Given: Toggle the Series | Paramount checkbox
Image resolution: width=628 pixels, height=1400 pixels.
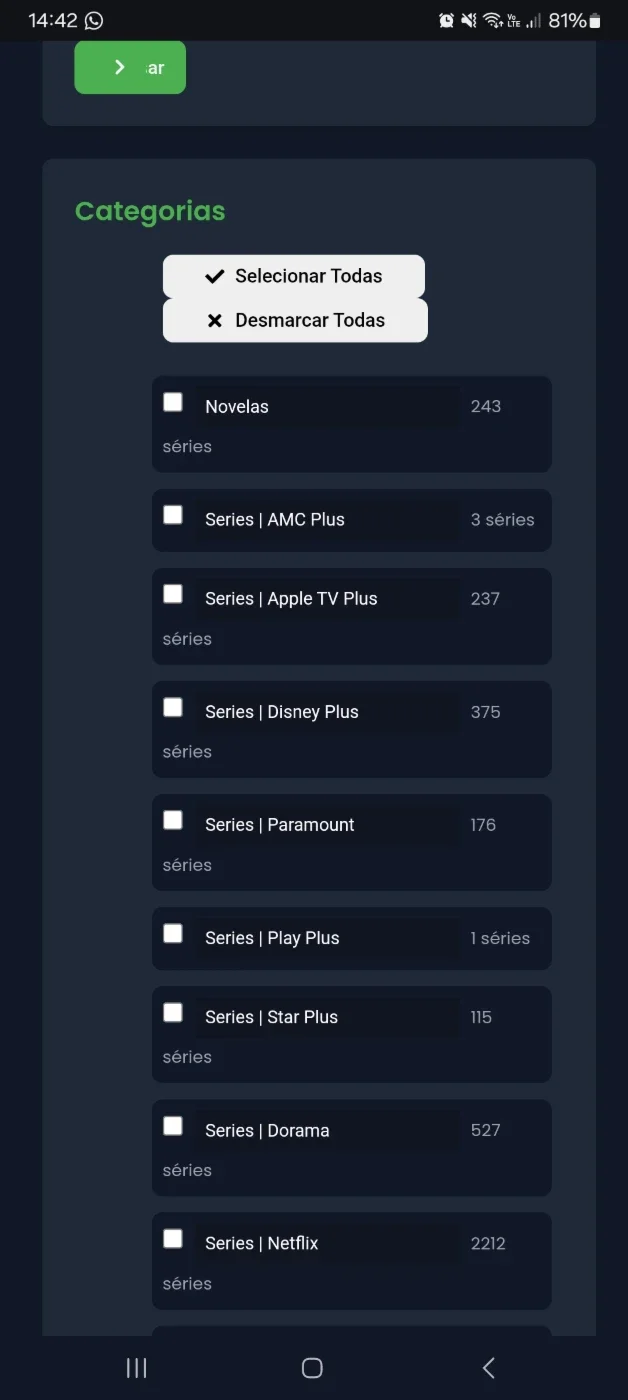Looking at the screenshot, I should click(173, 820).
